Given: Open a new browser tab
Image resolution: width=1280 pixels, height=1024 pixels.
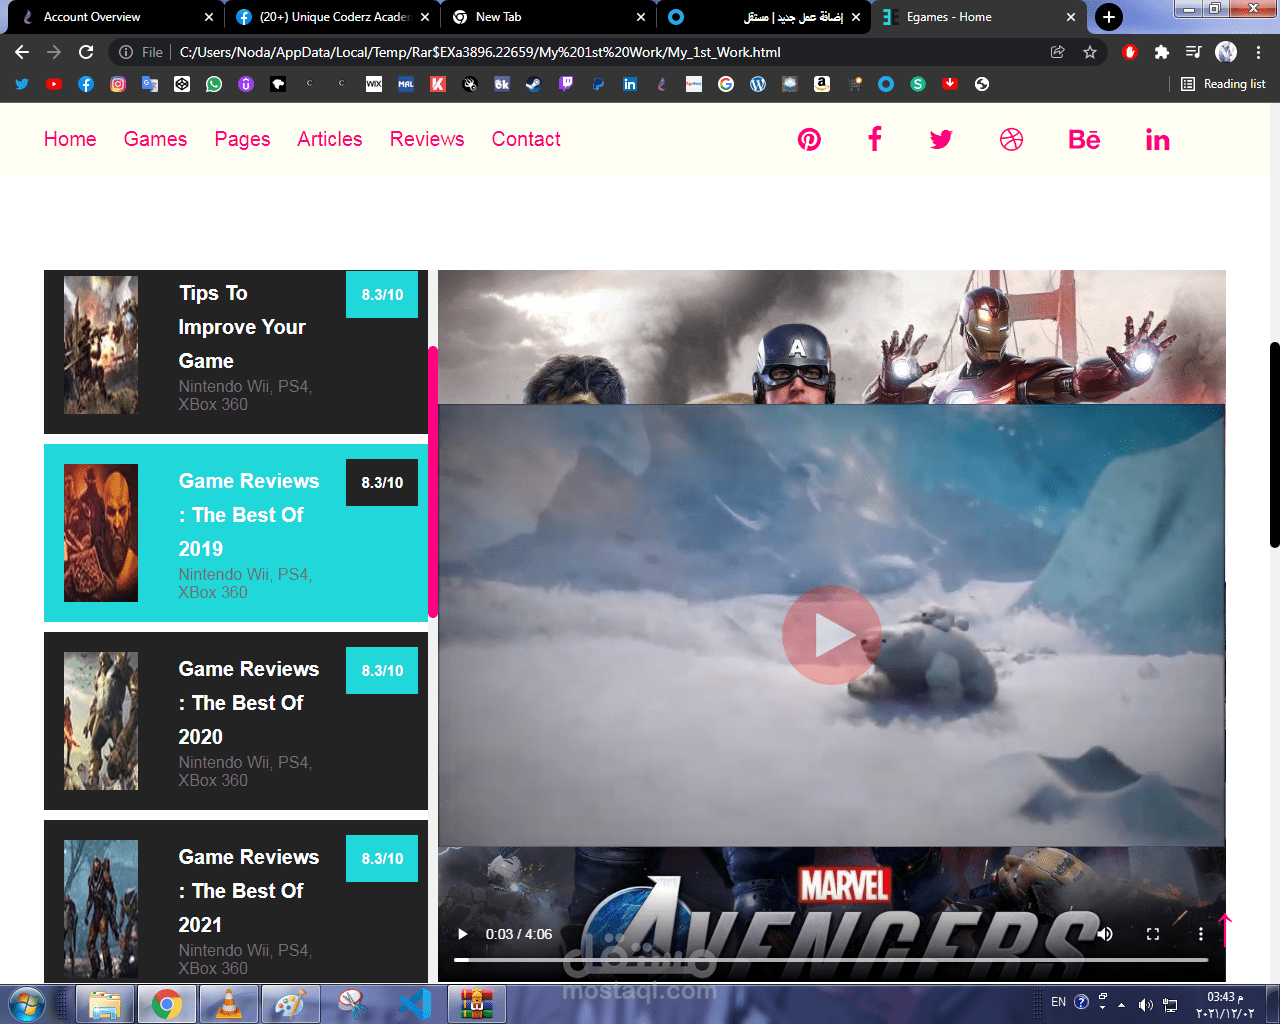Looking at the screenshot, I should tap(1108, 17).
